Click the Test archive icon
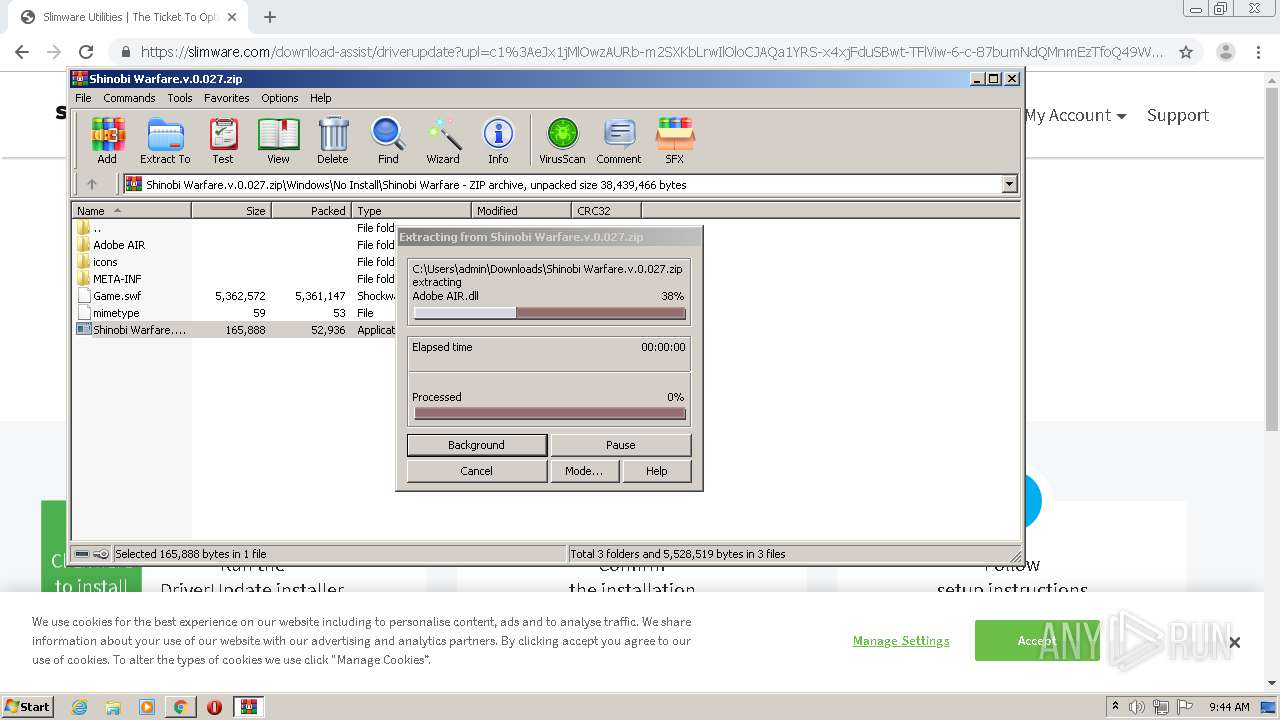The height and width of the screenshot is (720, 1280). 223,140
